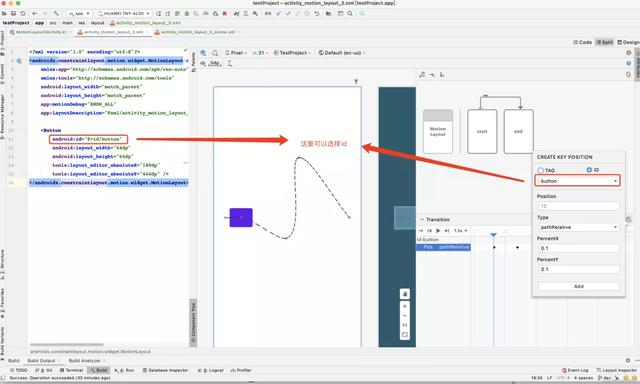Select the Pos pathRelative timeline row
Screen dimensions: 640x384
coord(444,247)
